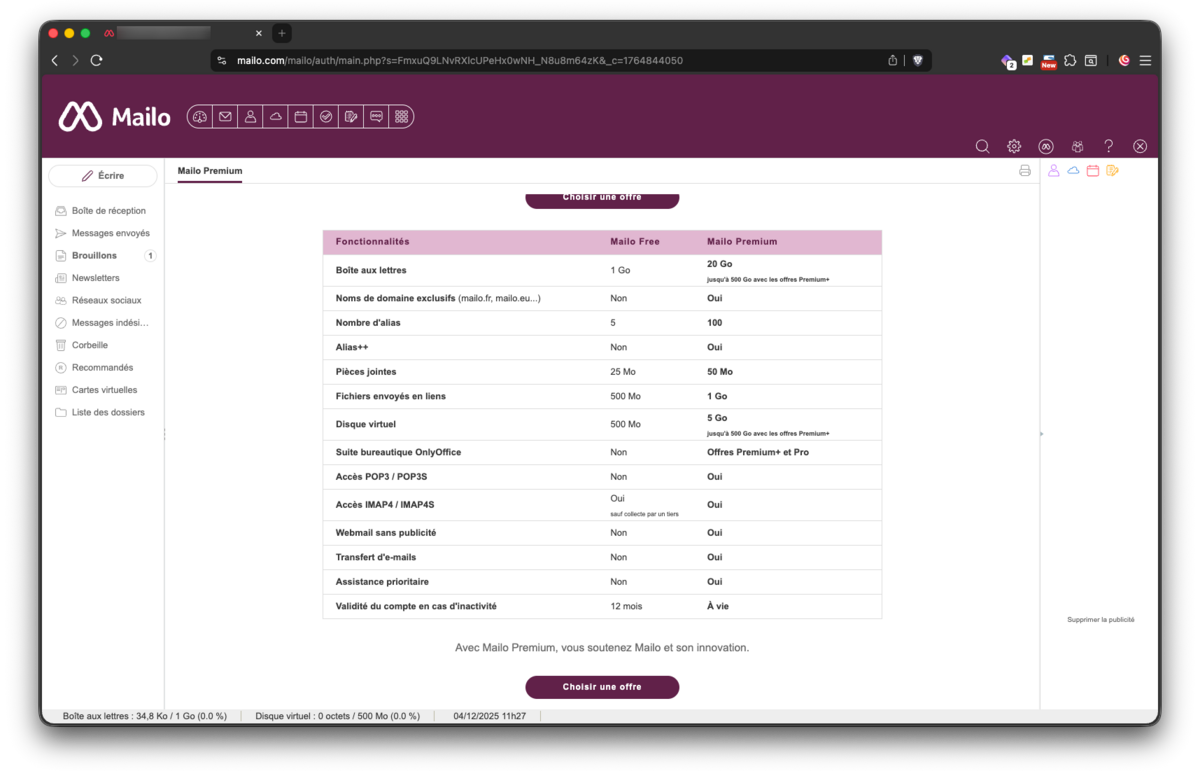Click Supprimer la publicité link
The image size is (1200, 771).
1101,620
